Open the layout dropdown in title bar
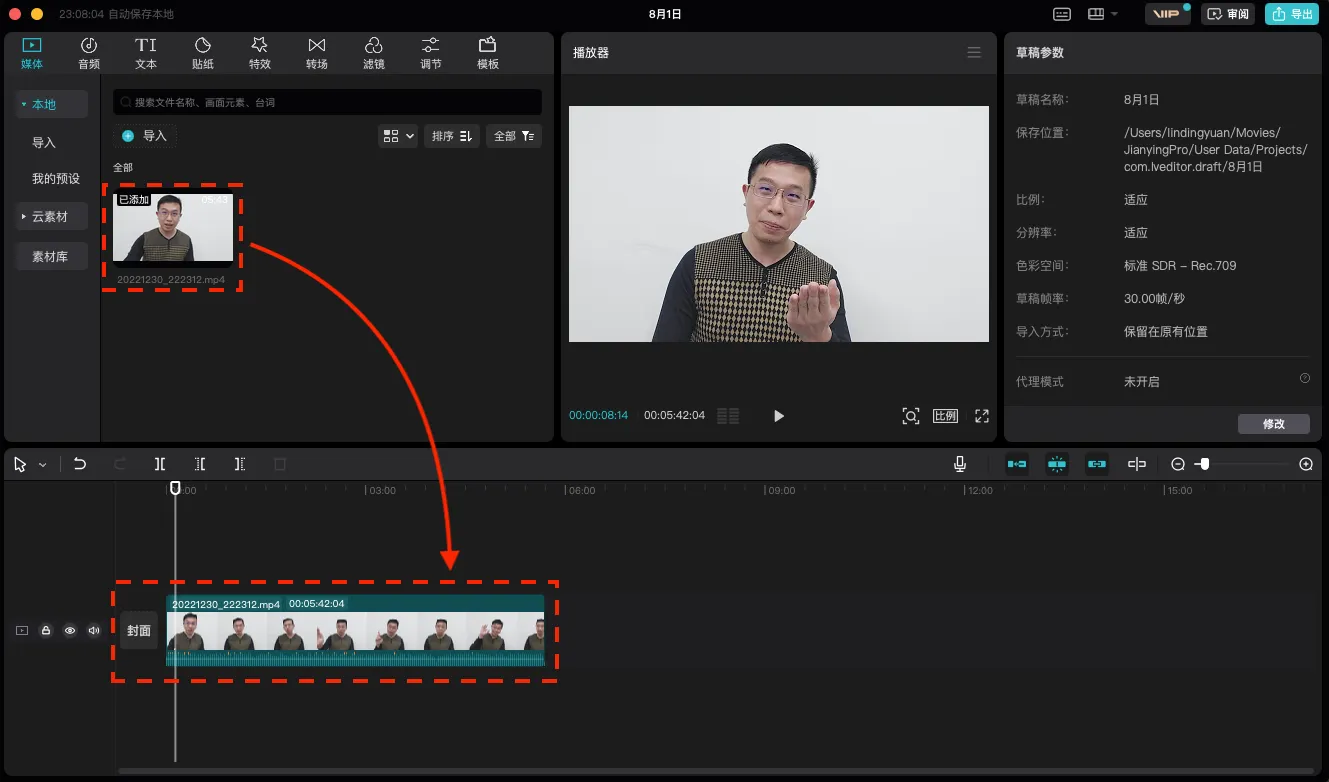 [x=1103, y=14]
